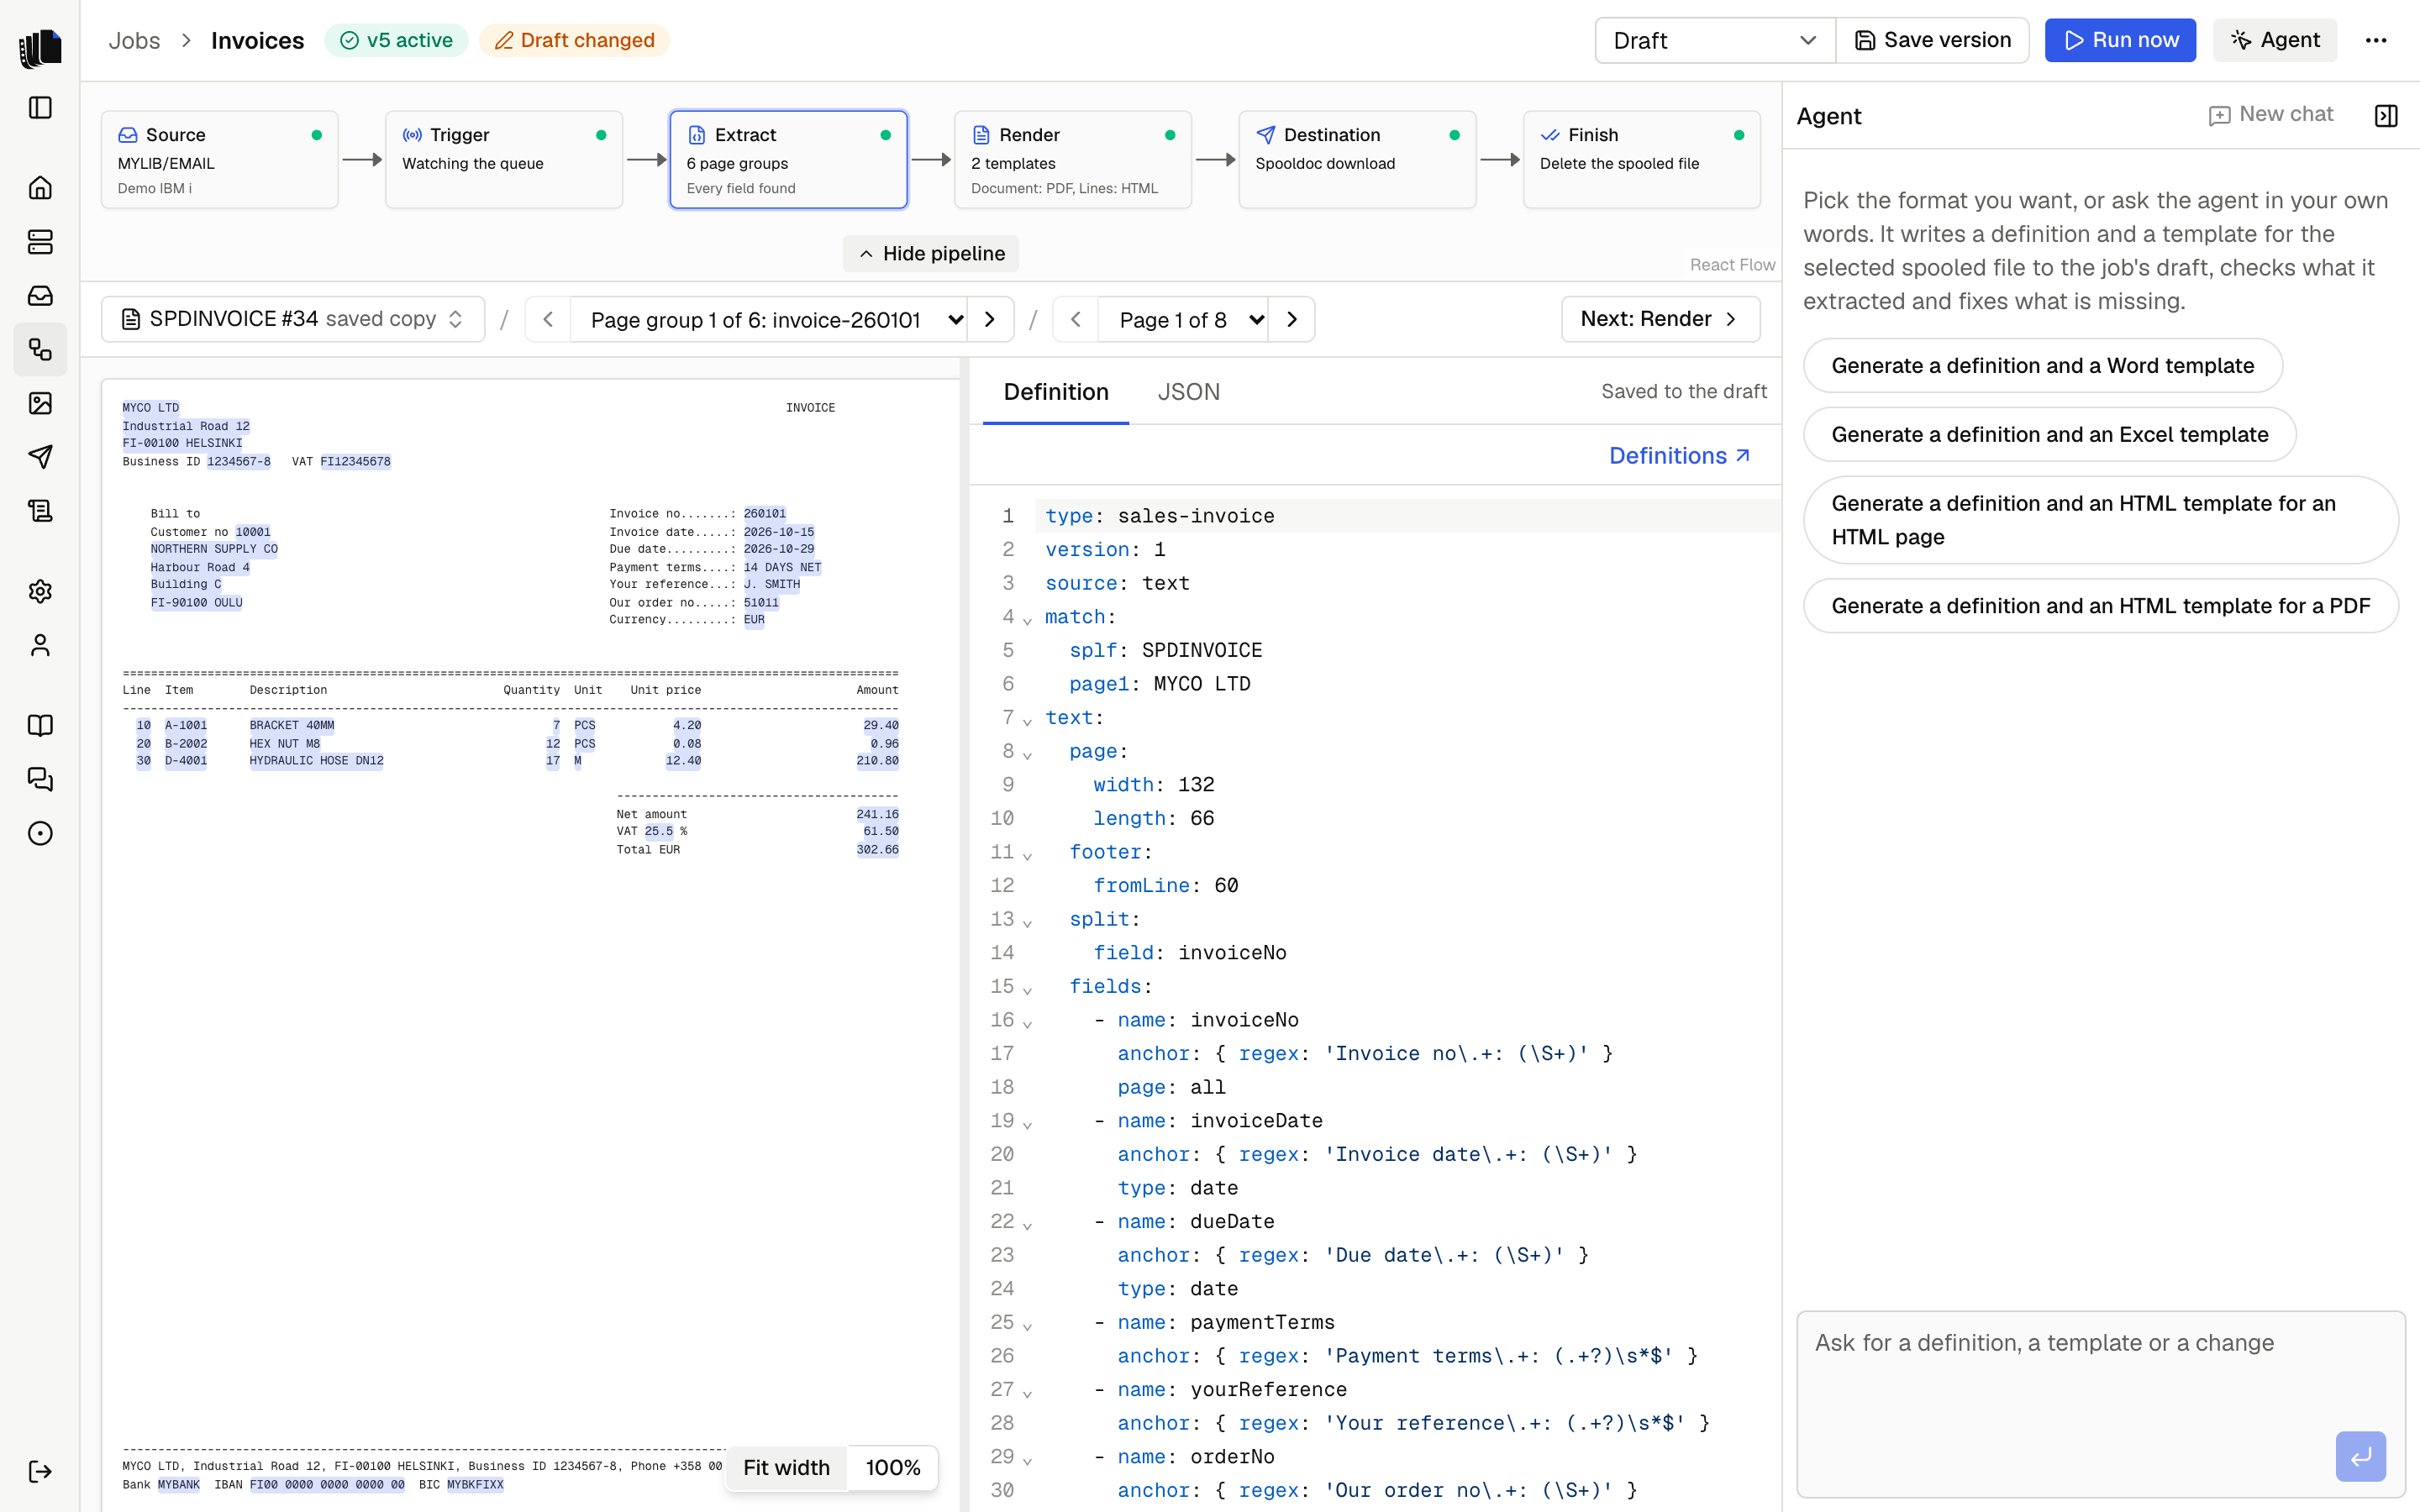Open the paper plane icon in sidebar
The image size is (2420, 1512).
[40, 457]
